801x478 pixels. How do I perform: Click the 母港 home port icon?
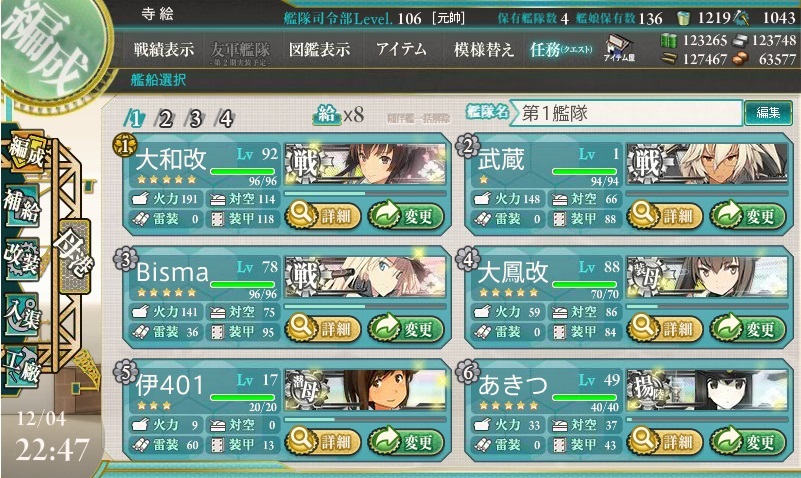click(75, 256)
